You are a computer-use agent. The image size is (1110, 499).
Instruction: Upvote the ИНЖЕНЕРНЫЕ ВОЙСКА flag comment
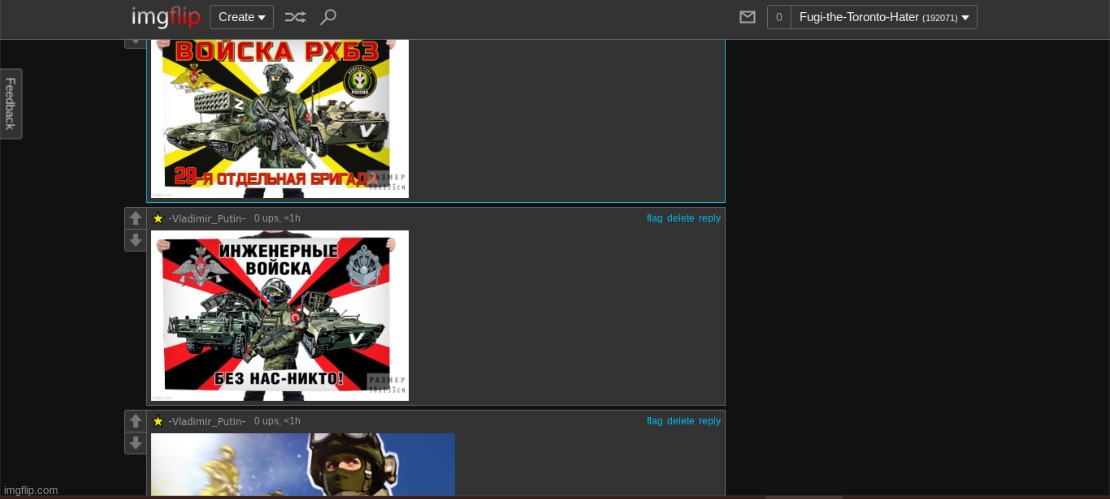pos(135,219)
